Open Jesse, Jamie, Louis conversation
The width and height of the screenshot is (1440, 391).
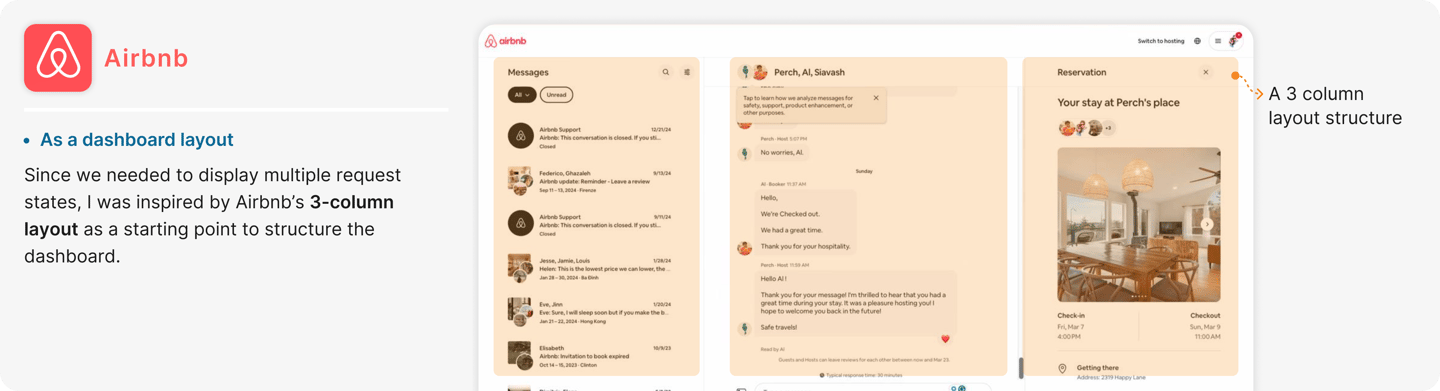[x=590, y=268]
